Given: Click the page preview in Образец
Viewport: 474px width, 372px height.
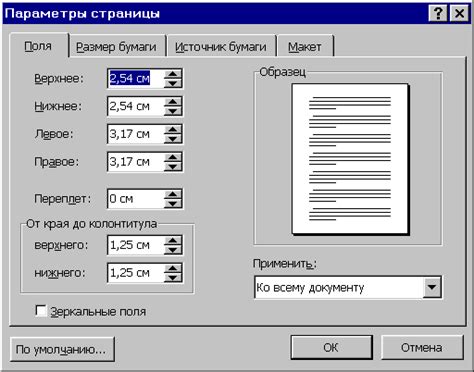Looking at the screenshot, I should coord(350,159).
